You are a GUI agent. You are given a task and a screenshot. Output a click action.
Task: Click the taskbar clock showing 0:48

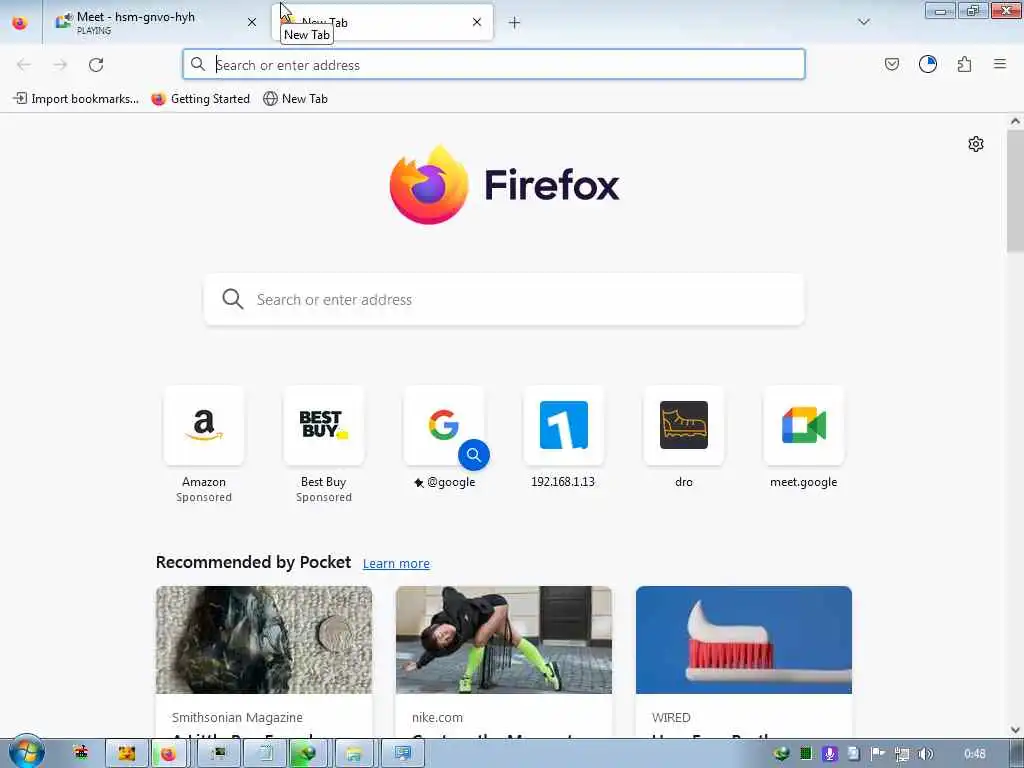click(x=974, y=754)
